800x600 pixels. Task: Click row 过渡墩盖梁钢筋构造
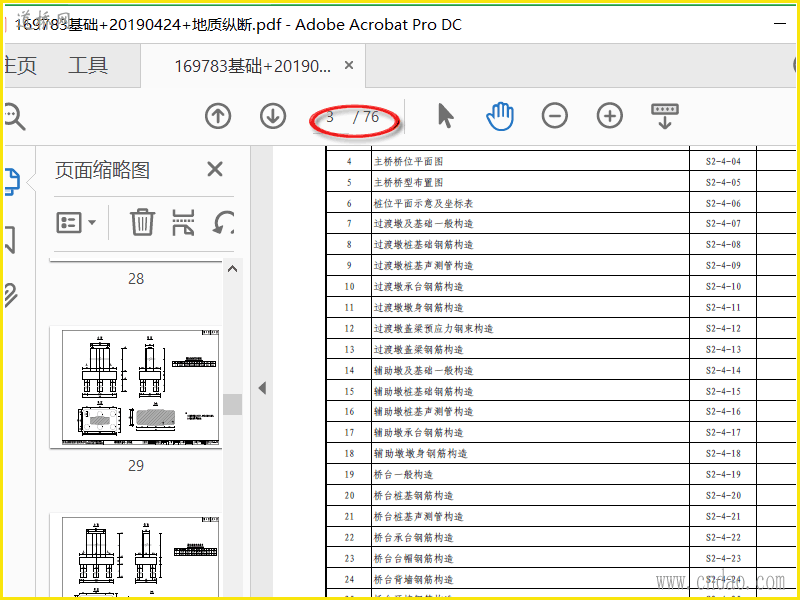561,349
